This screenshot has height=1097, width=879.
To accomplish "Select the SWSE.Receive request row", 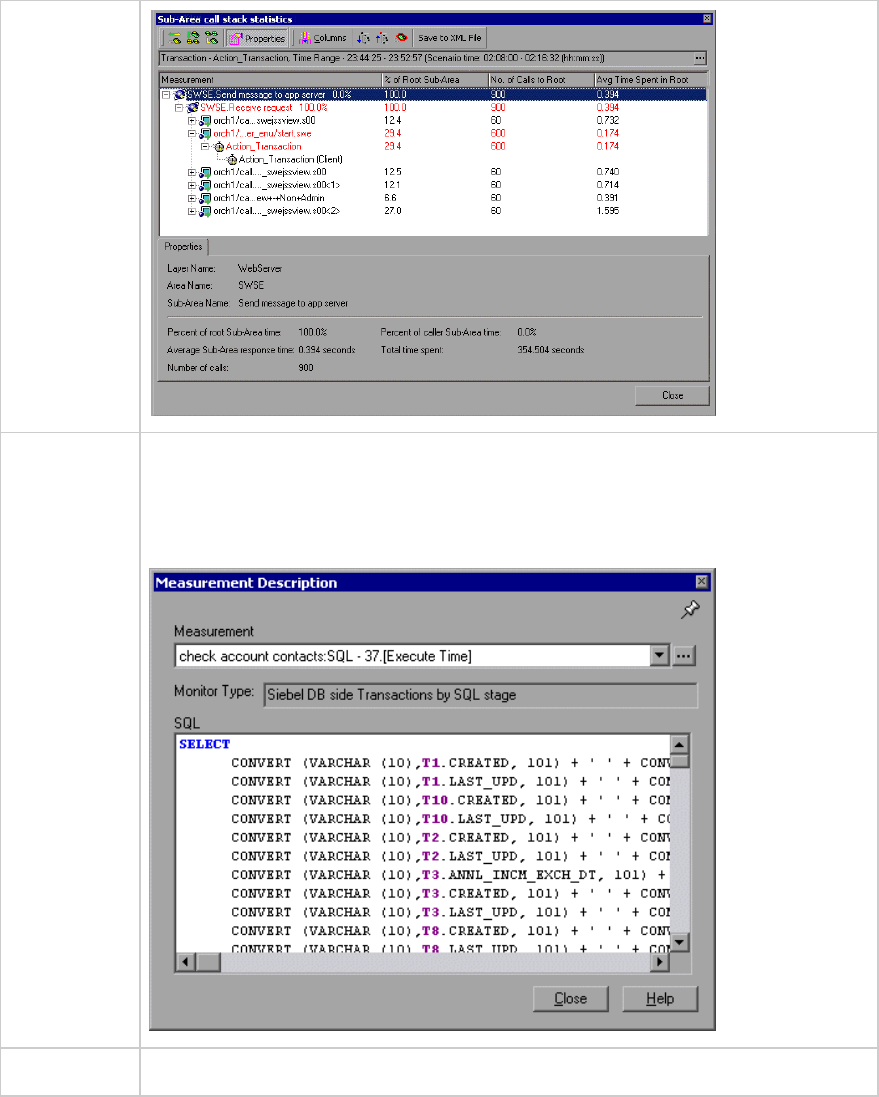I will 433,108.
